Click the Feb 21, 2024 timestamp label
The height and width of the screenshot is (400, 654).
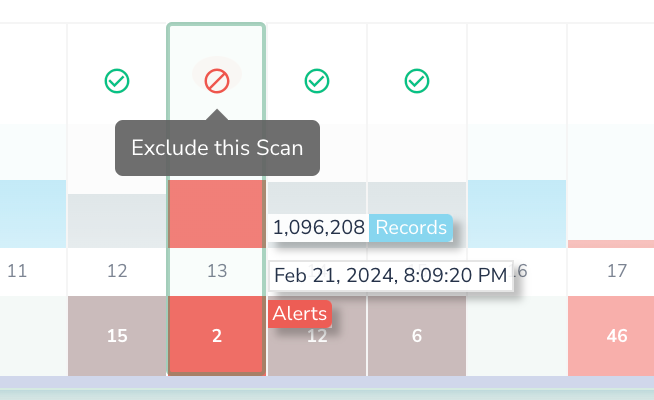click(x=390, y=275)
